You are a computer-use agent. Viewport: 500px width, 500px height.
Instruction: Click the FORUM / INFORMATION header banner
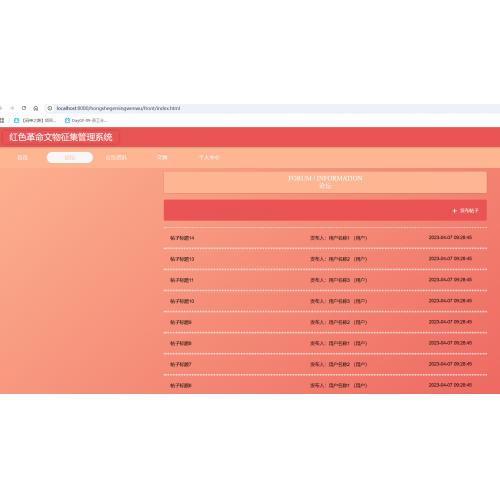click(x=325, y=182)
